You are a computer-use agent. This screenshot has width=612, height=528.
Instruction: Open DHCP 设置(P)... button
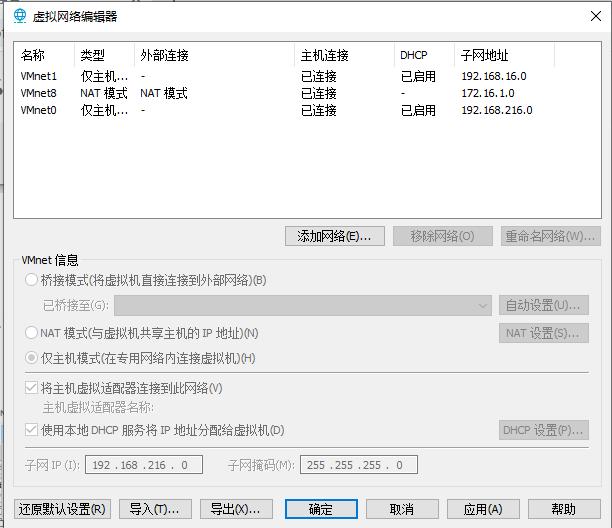coord(544,430)
